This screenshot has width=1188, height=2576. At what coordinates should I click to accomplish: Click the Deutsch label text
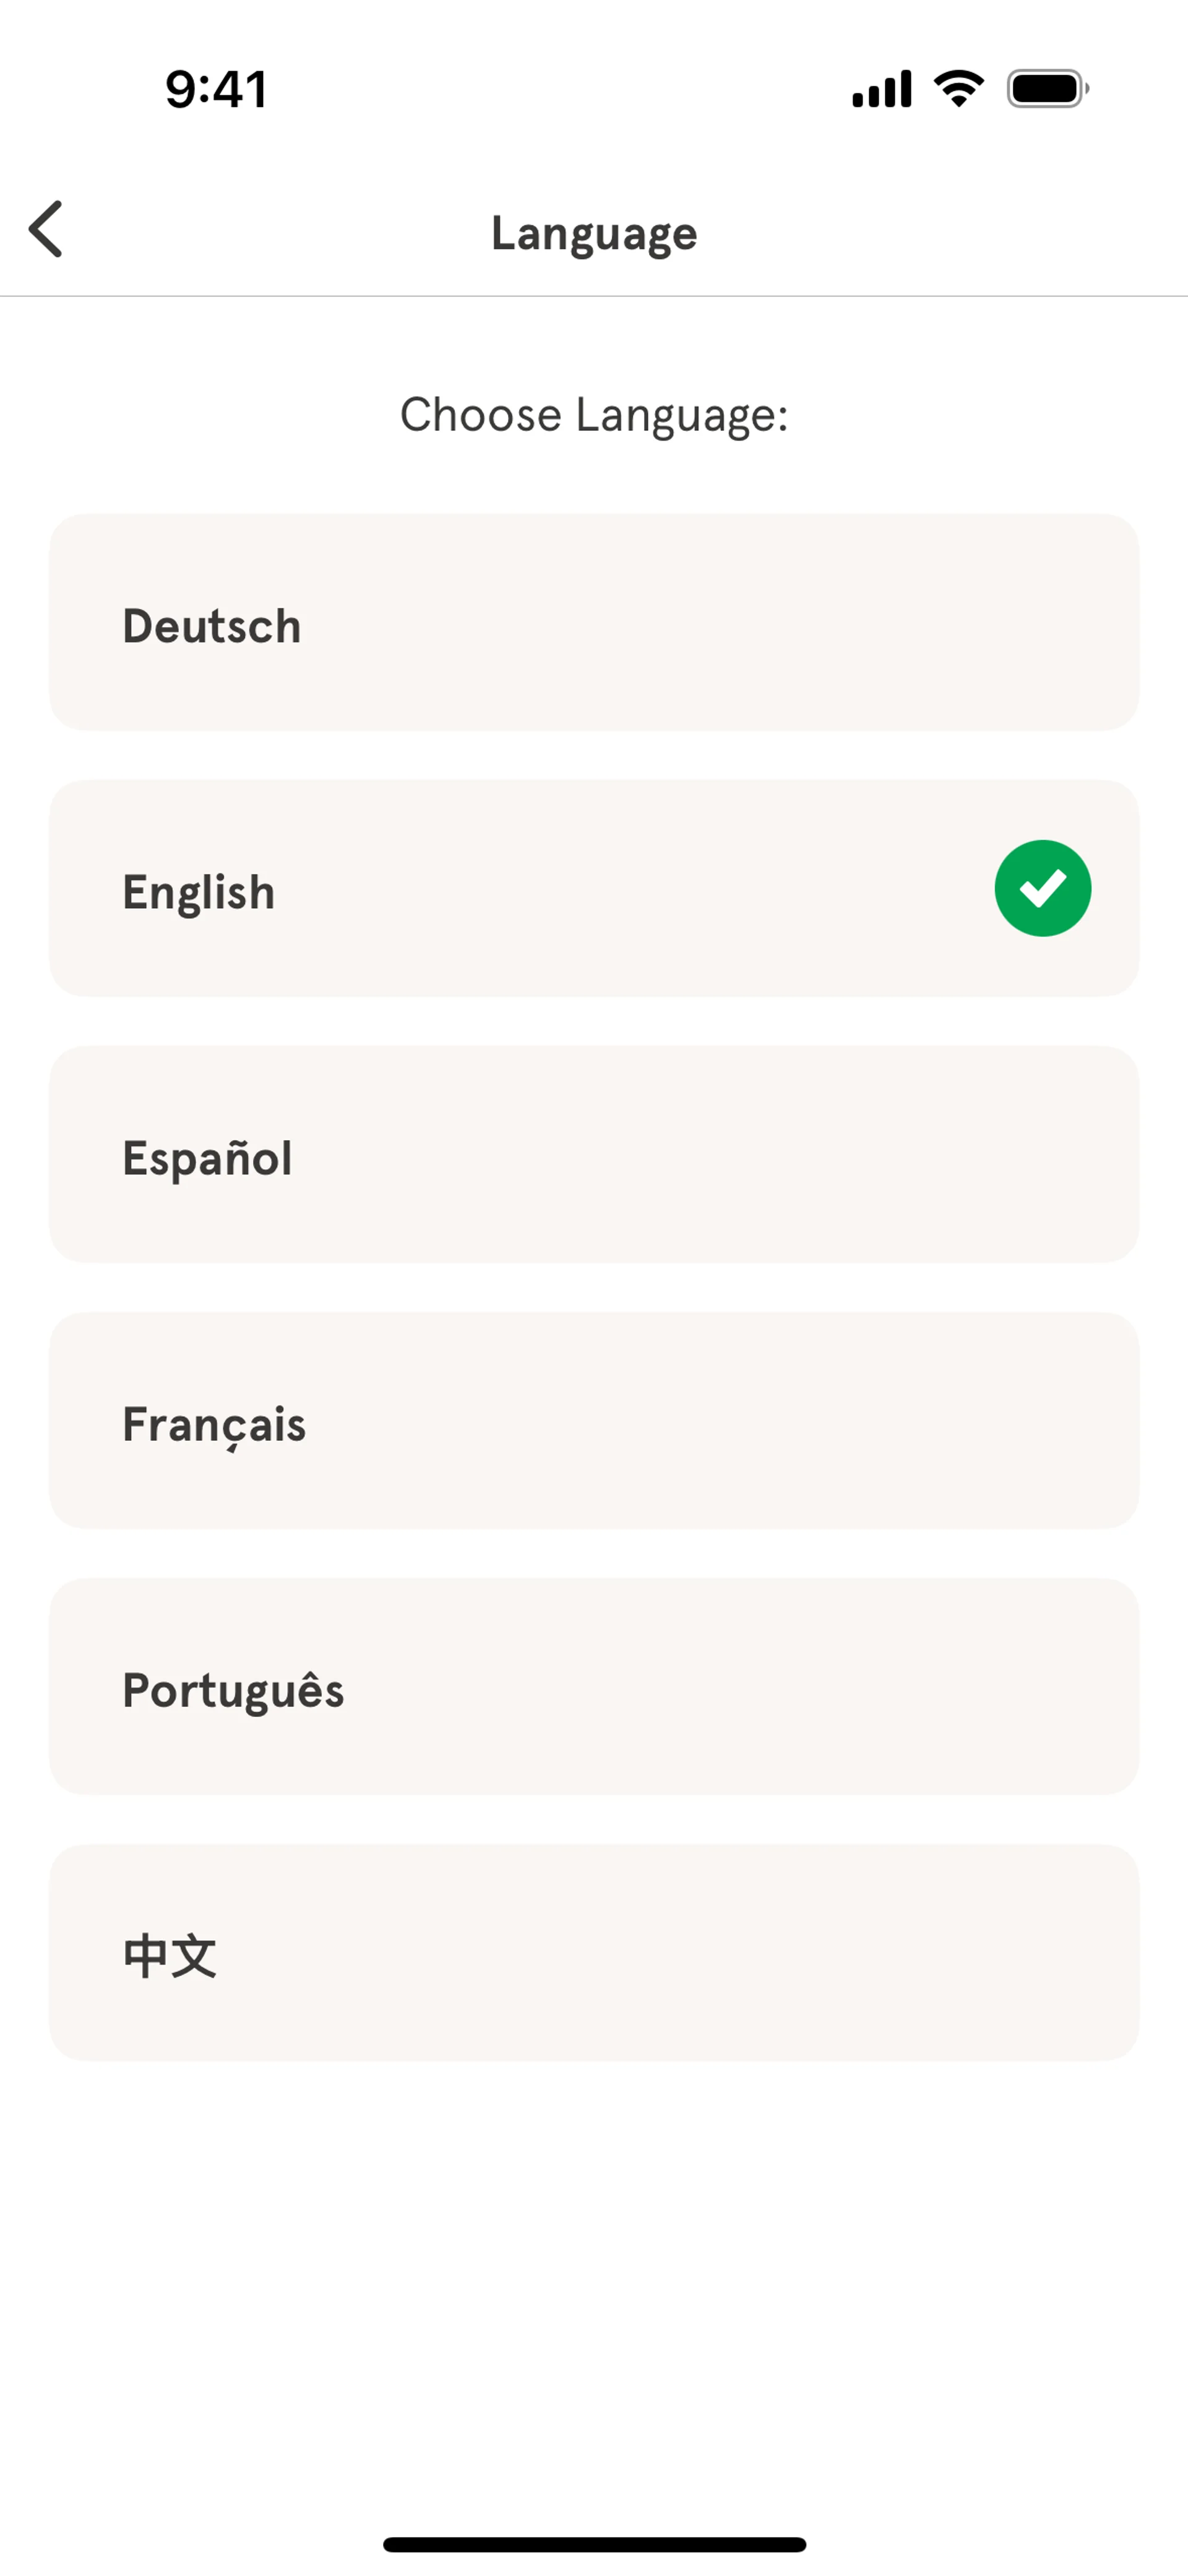[211, 626]
